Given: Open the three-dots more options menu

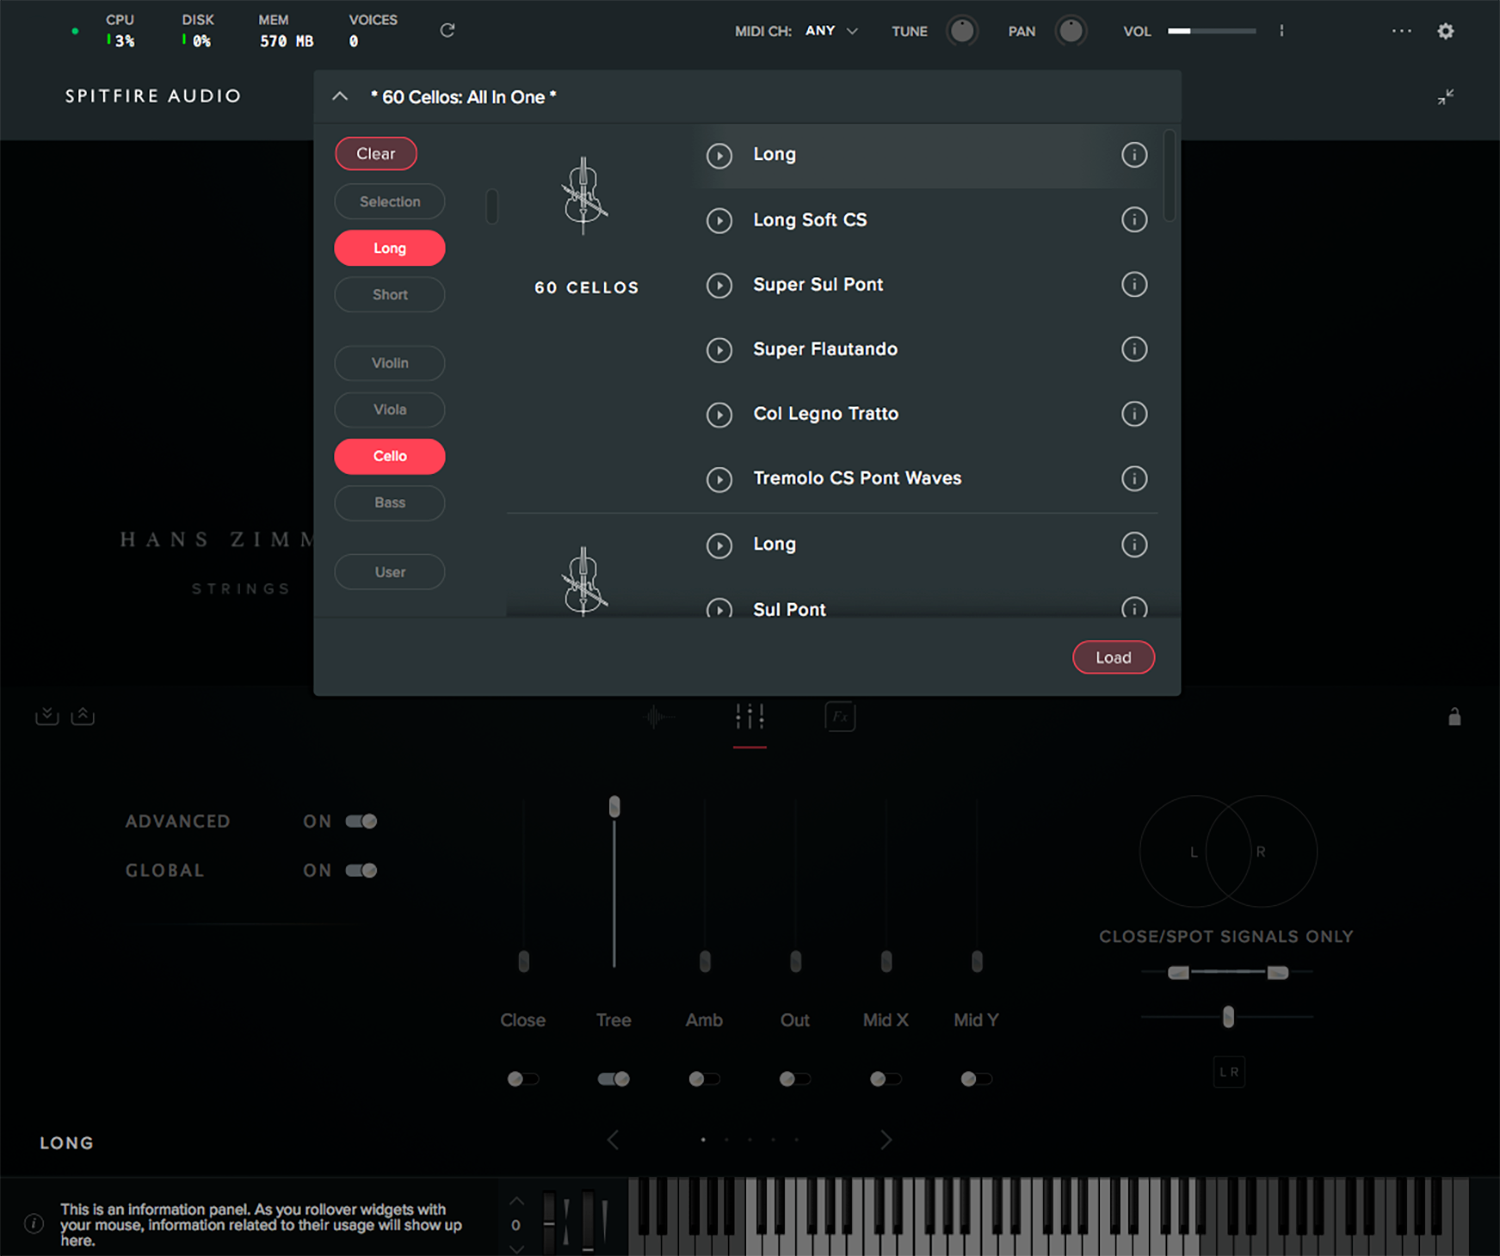Looking at the screenshot, I should 1402,31.
